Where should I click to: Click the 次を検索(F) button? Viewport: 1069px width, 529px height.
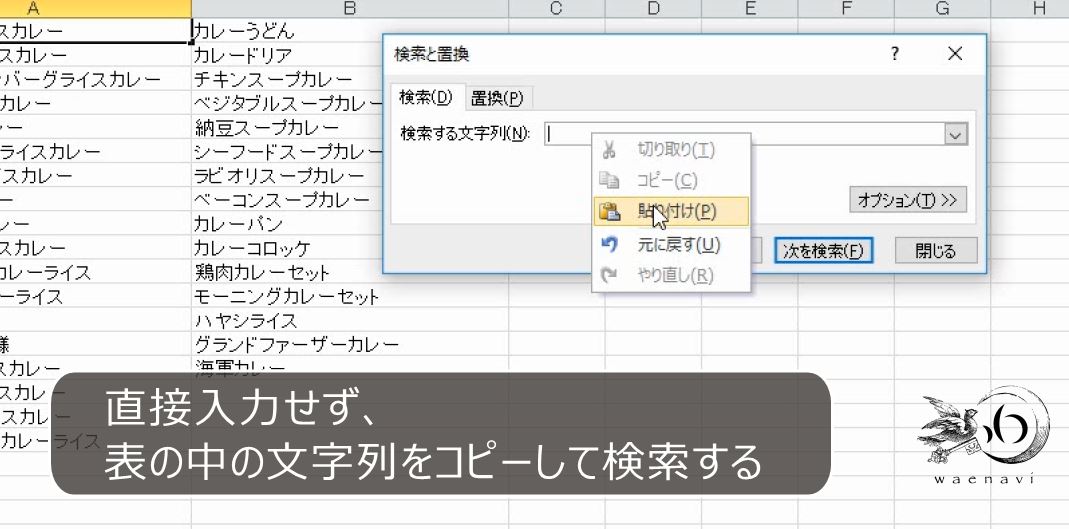coord(824,251)
